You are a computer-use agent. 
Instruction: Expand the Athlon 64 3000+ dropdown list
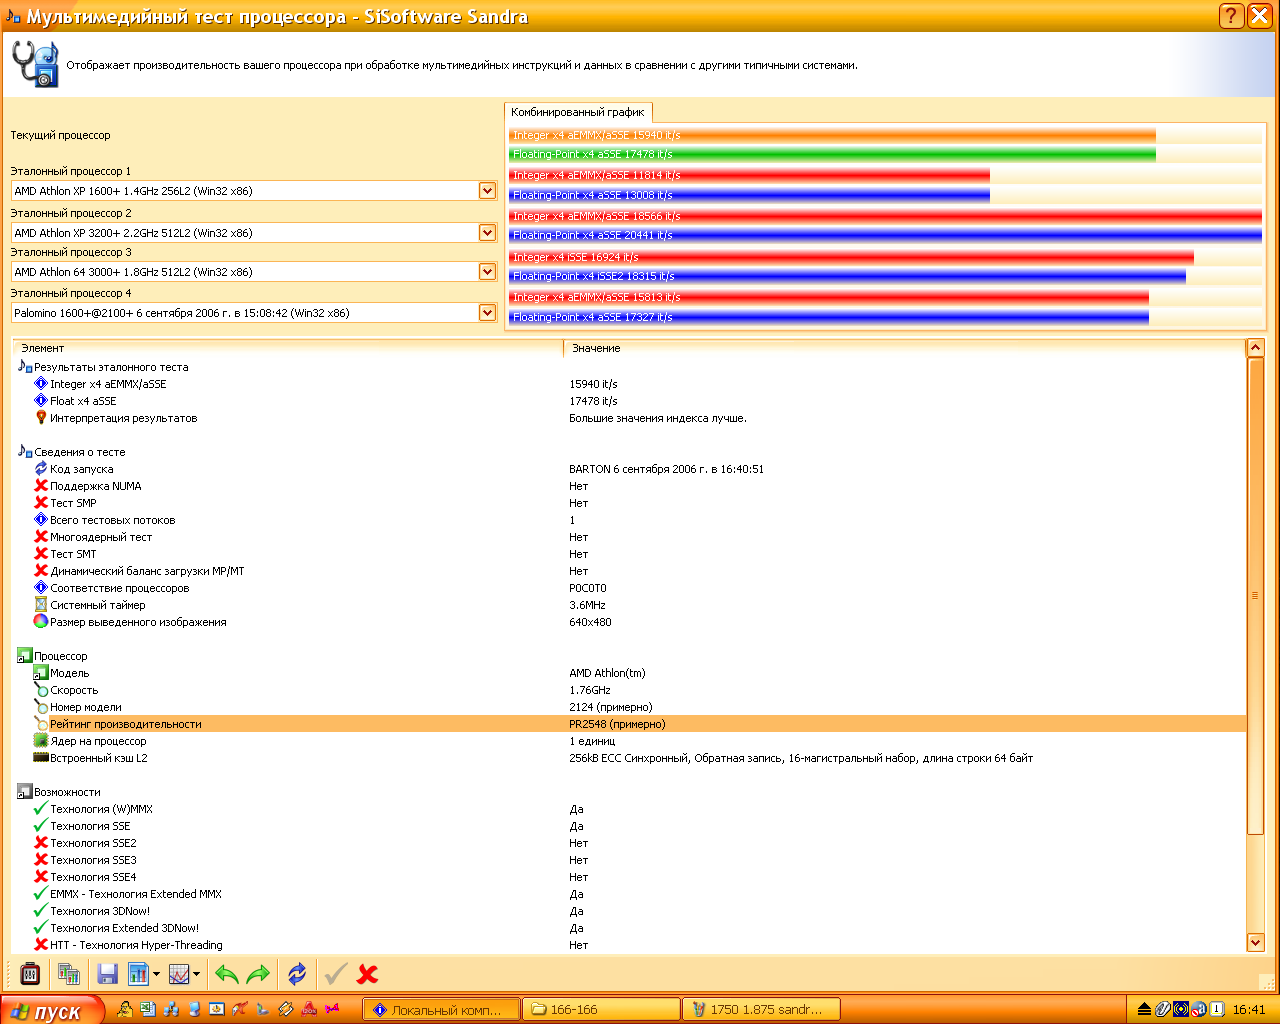tap(487, 272)
